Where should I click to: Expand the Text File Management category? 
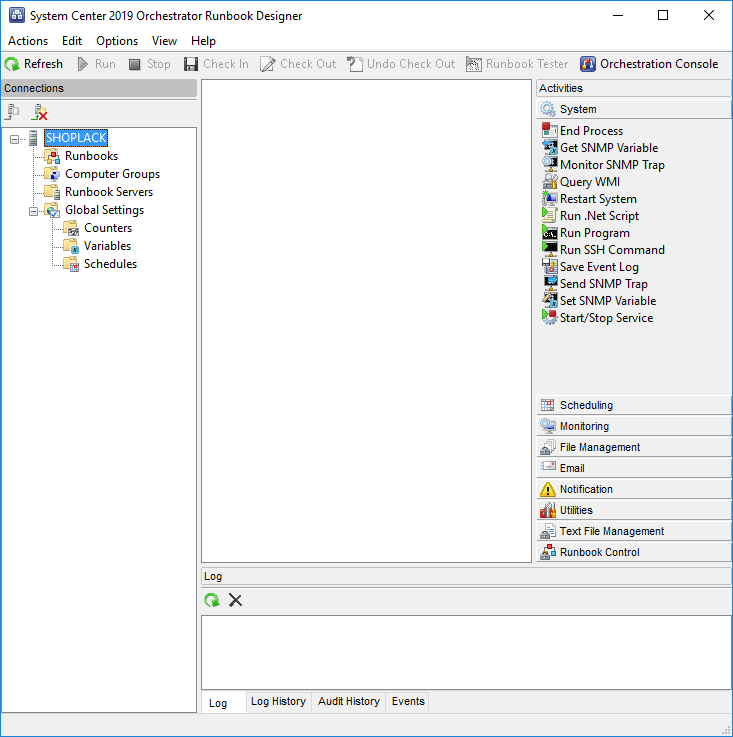pyautogui.click(x=633, y=531)
